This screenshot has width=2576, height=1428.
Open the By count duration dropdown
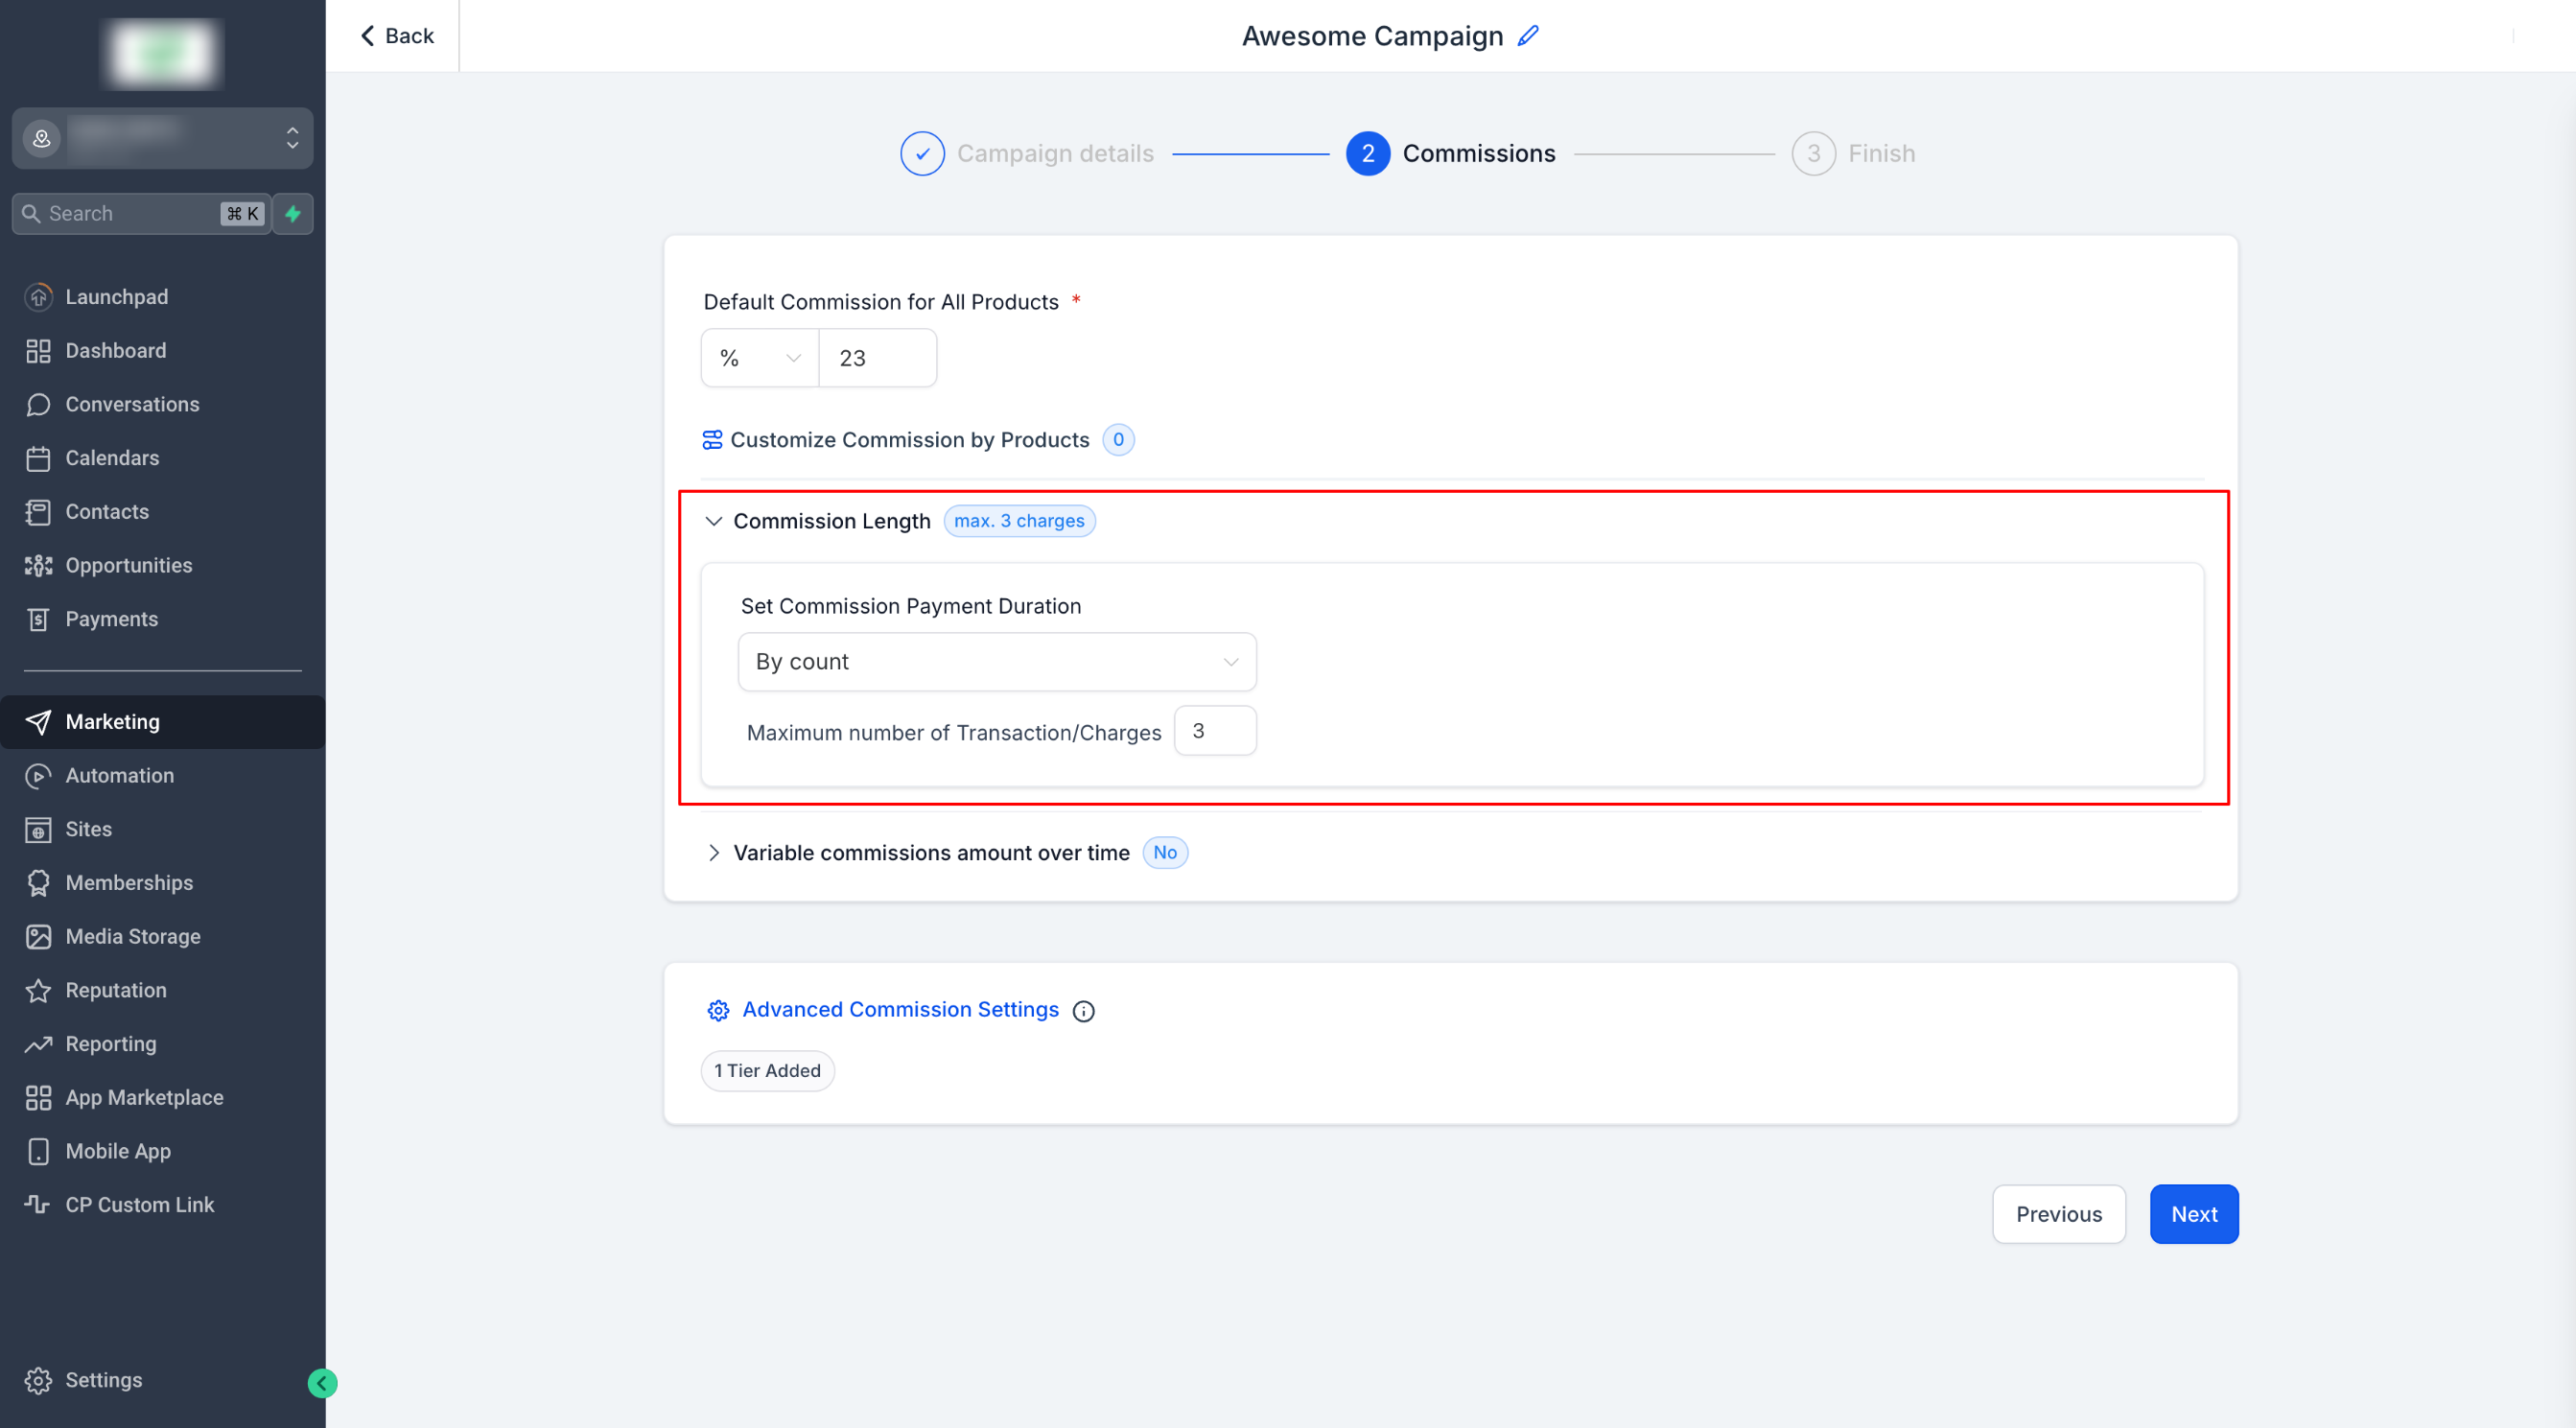pyautogui.click(x=996, y=661)
